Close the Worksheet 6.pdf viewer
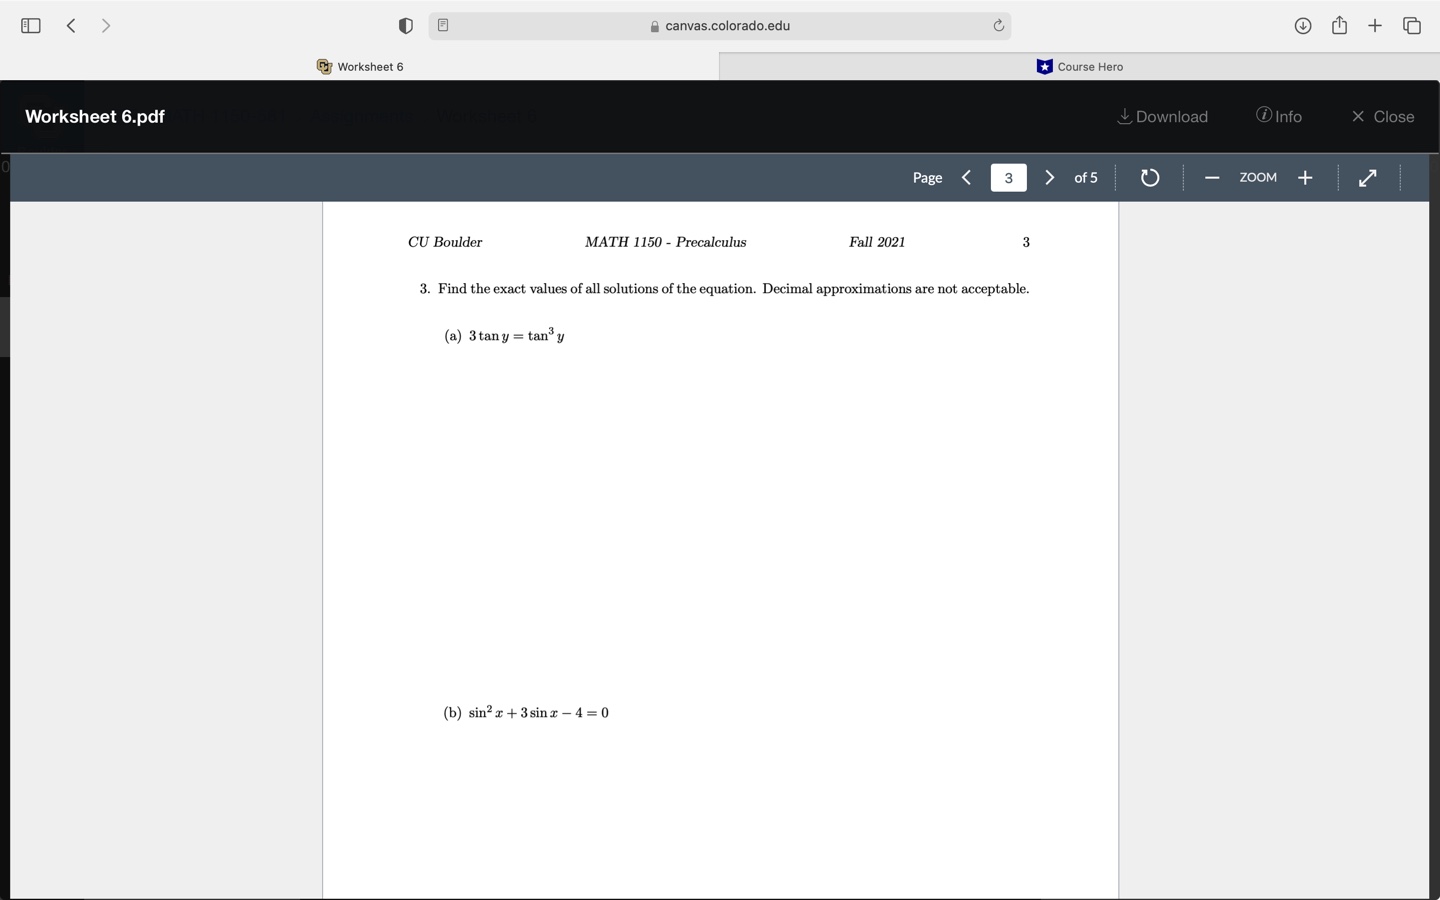 (x=1381, y=117)
